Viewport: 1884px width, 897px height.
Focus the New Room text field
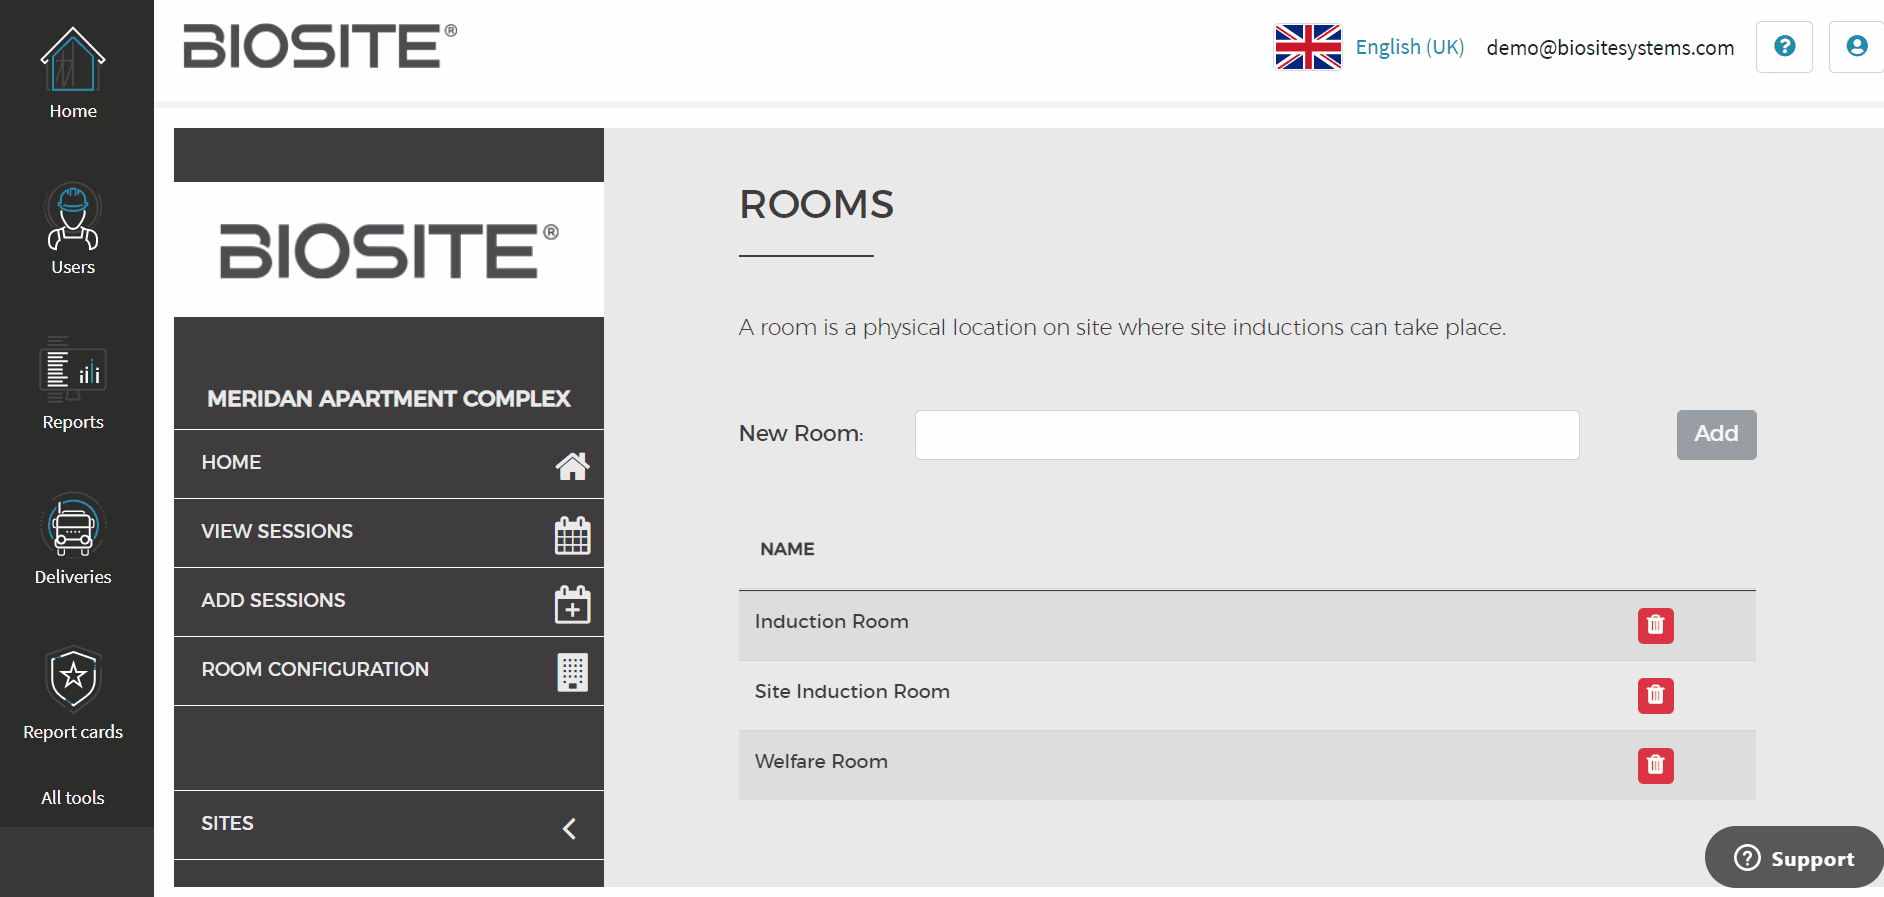[x=1246, y=435]
